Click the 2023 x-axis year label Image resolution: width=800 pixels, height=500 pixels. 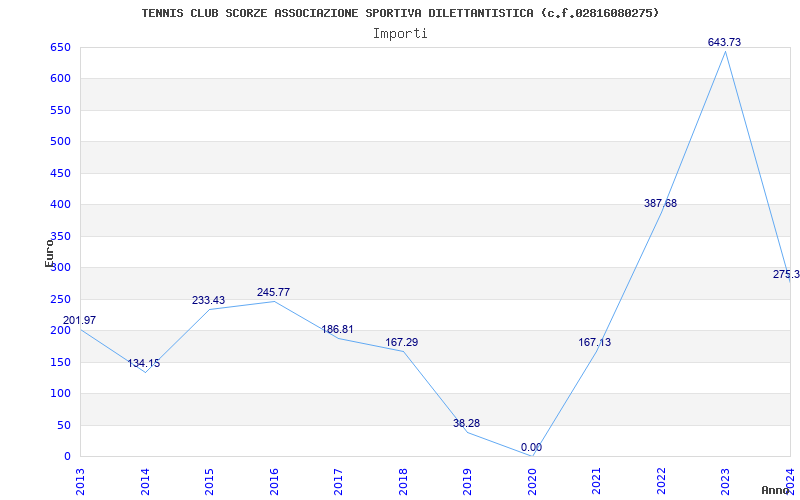pos(725,480)
